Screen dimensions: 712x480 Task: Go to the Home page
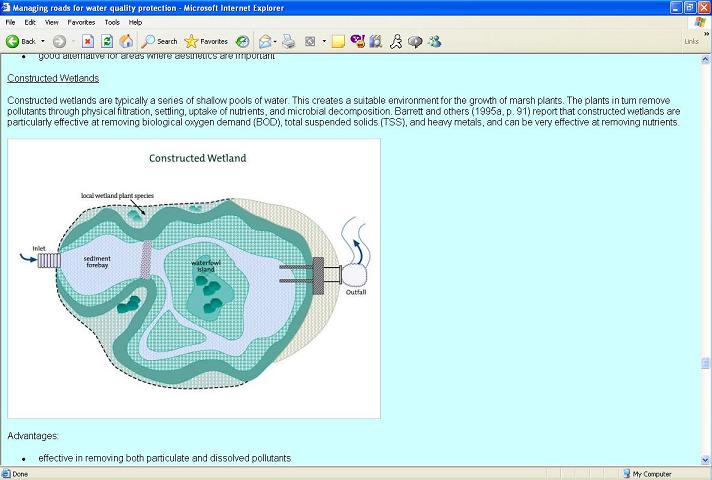point(126,41)
